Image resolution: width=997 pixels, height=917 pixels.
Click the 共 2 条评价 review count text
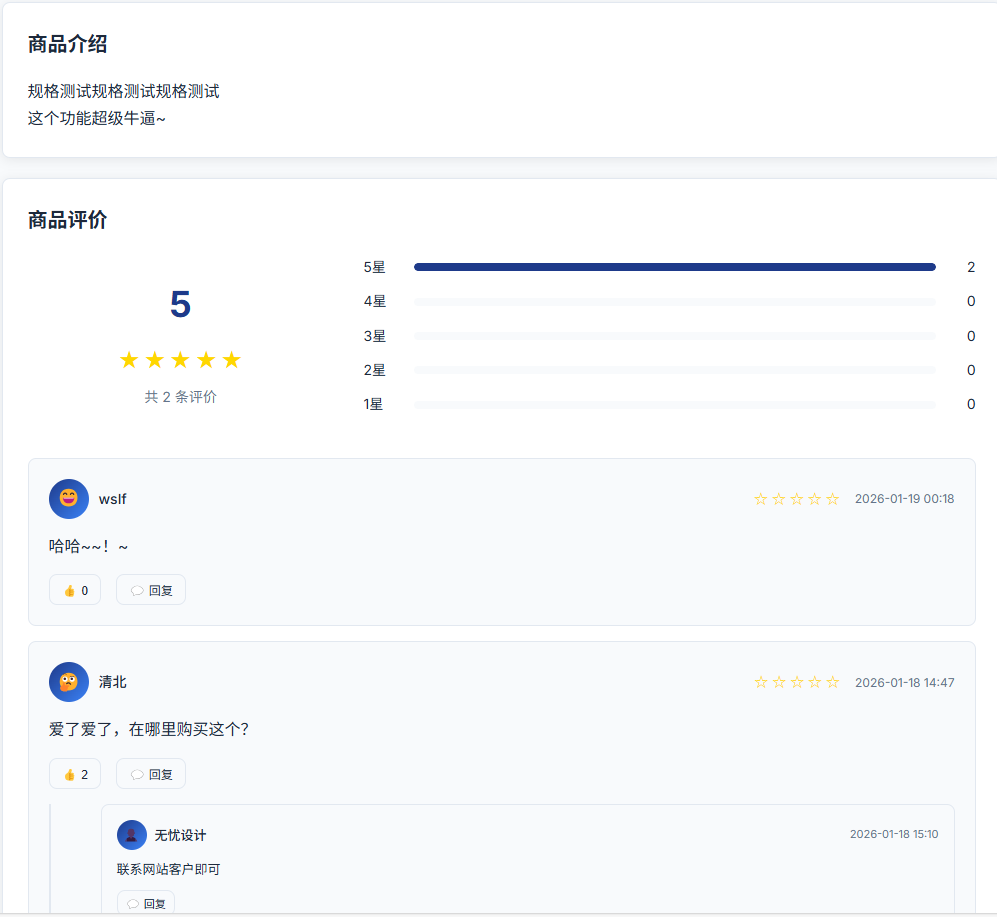click(180, 396)
